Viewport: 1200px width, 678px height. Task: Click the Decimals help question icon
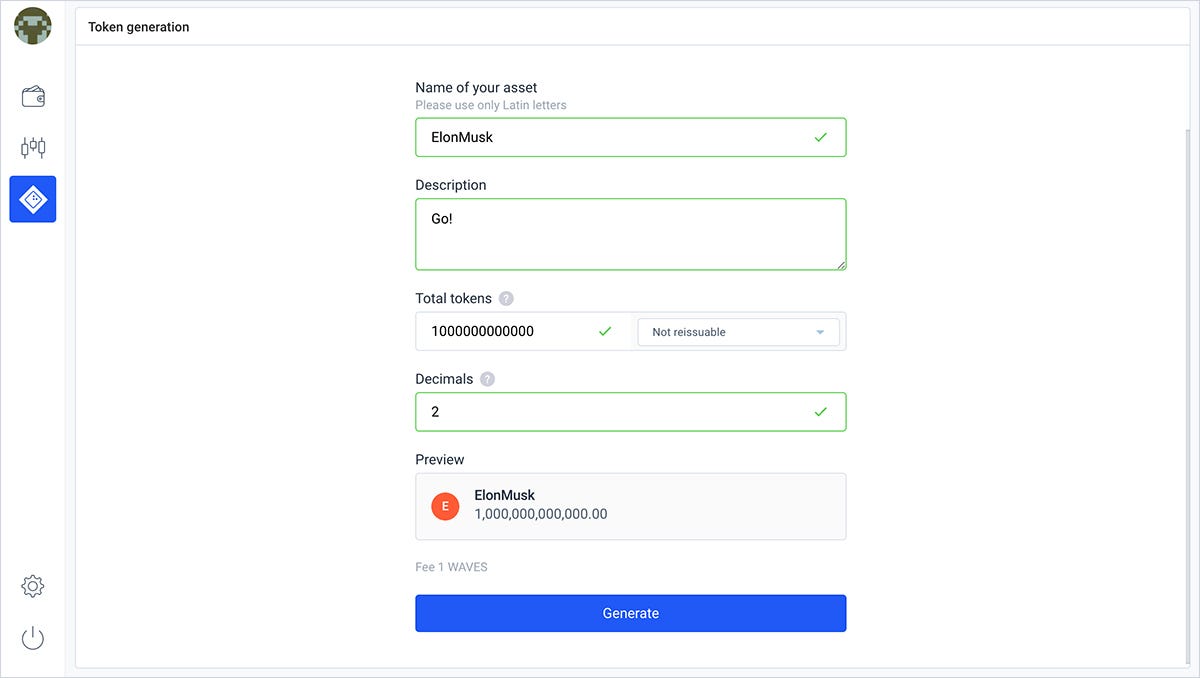(487, 379)
